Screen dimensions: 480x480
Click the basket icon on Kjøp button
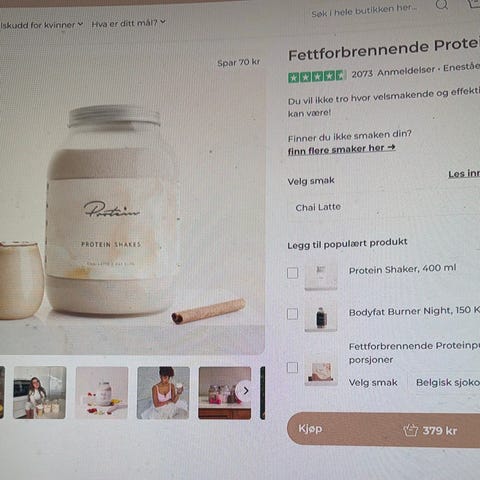click(410, 430)
